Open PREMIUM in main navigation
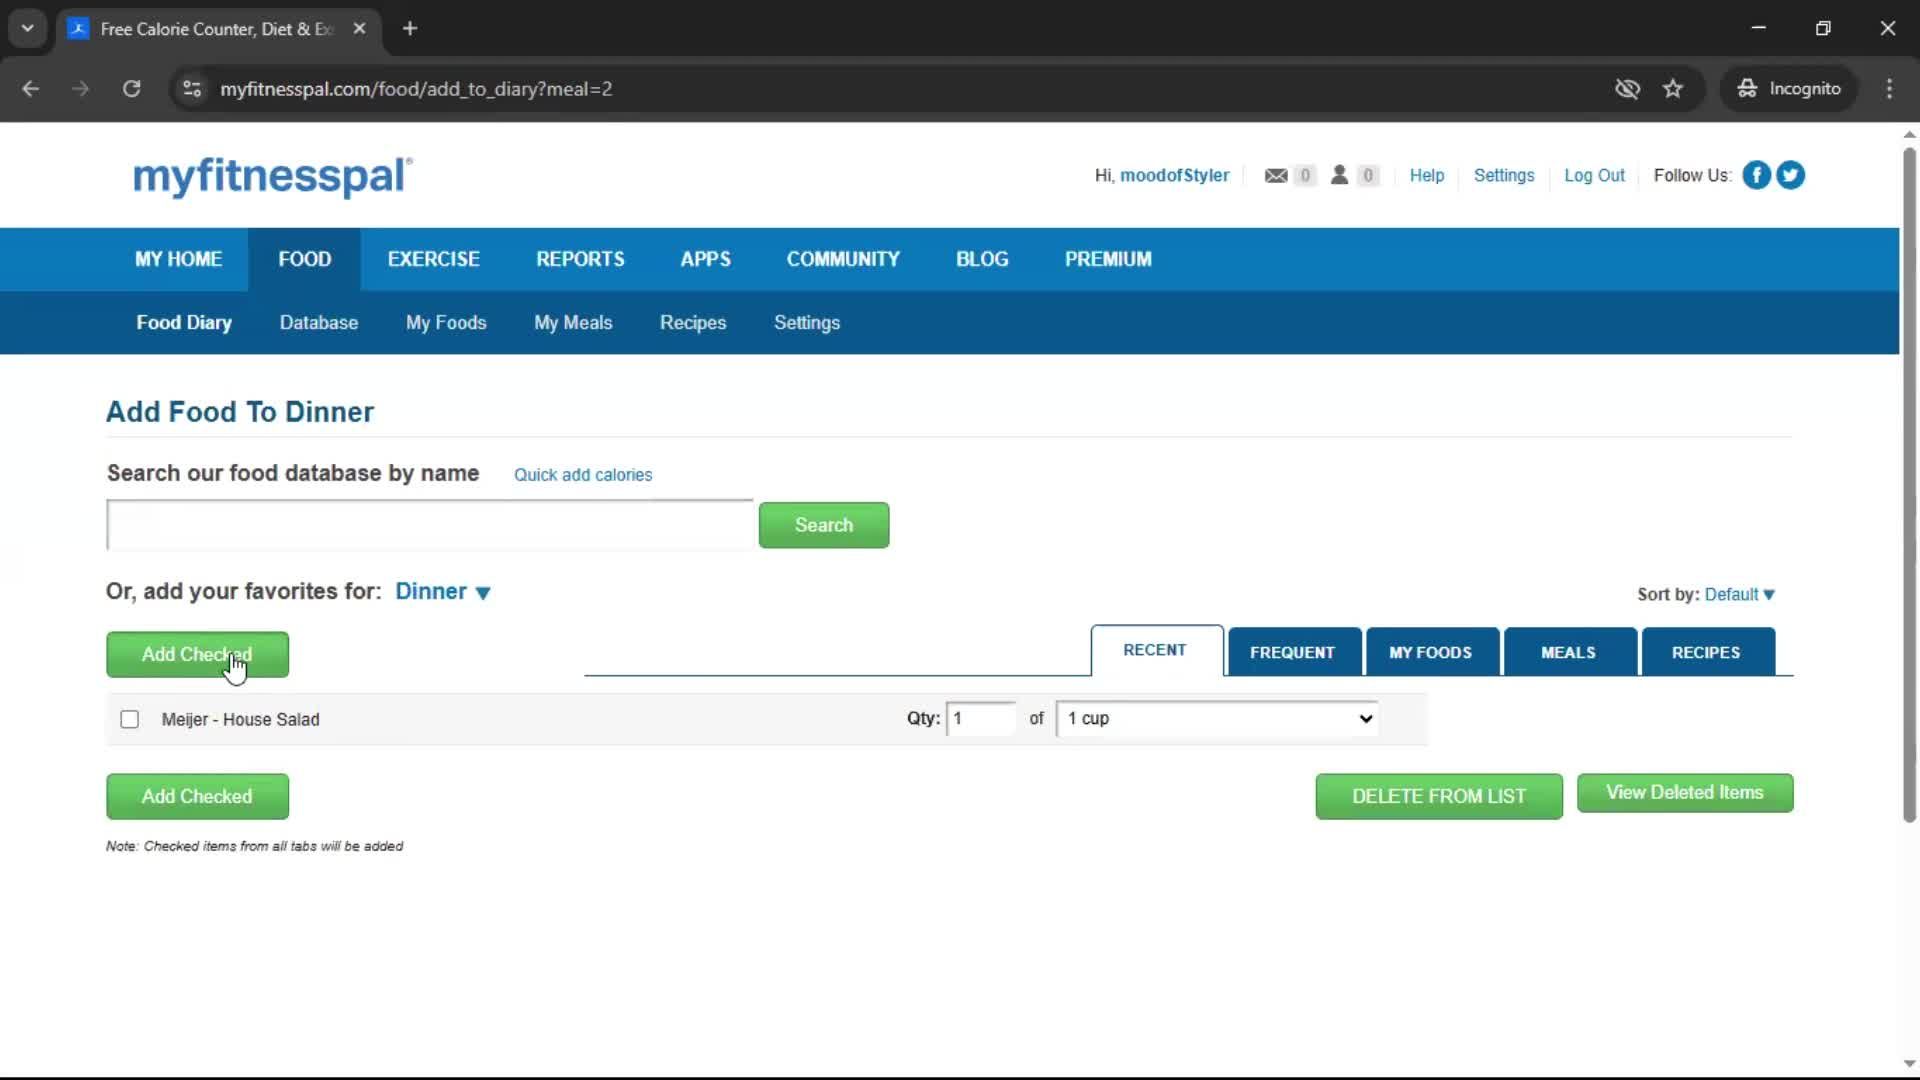This screenshot has height=1080, width=1920. pyautogui.click(x=1108, y=259)
